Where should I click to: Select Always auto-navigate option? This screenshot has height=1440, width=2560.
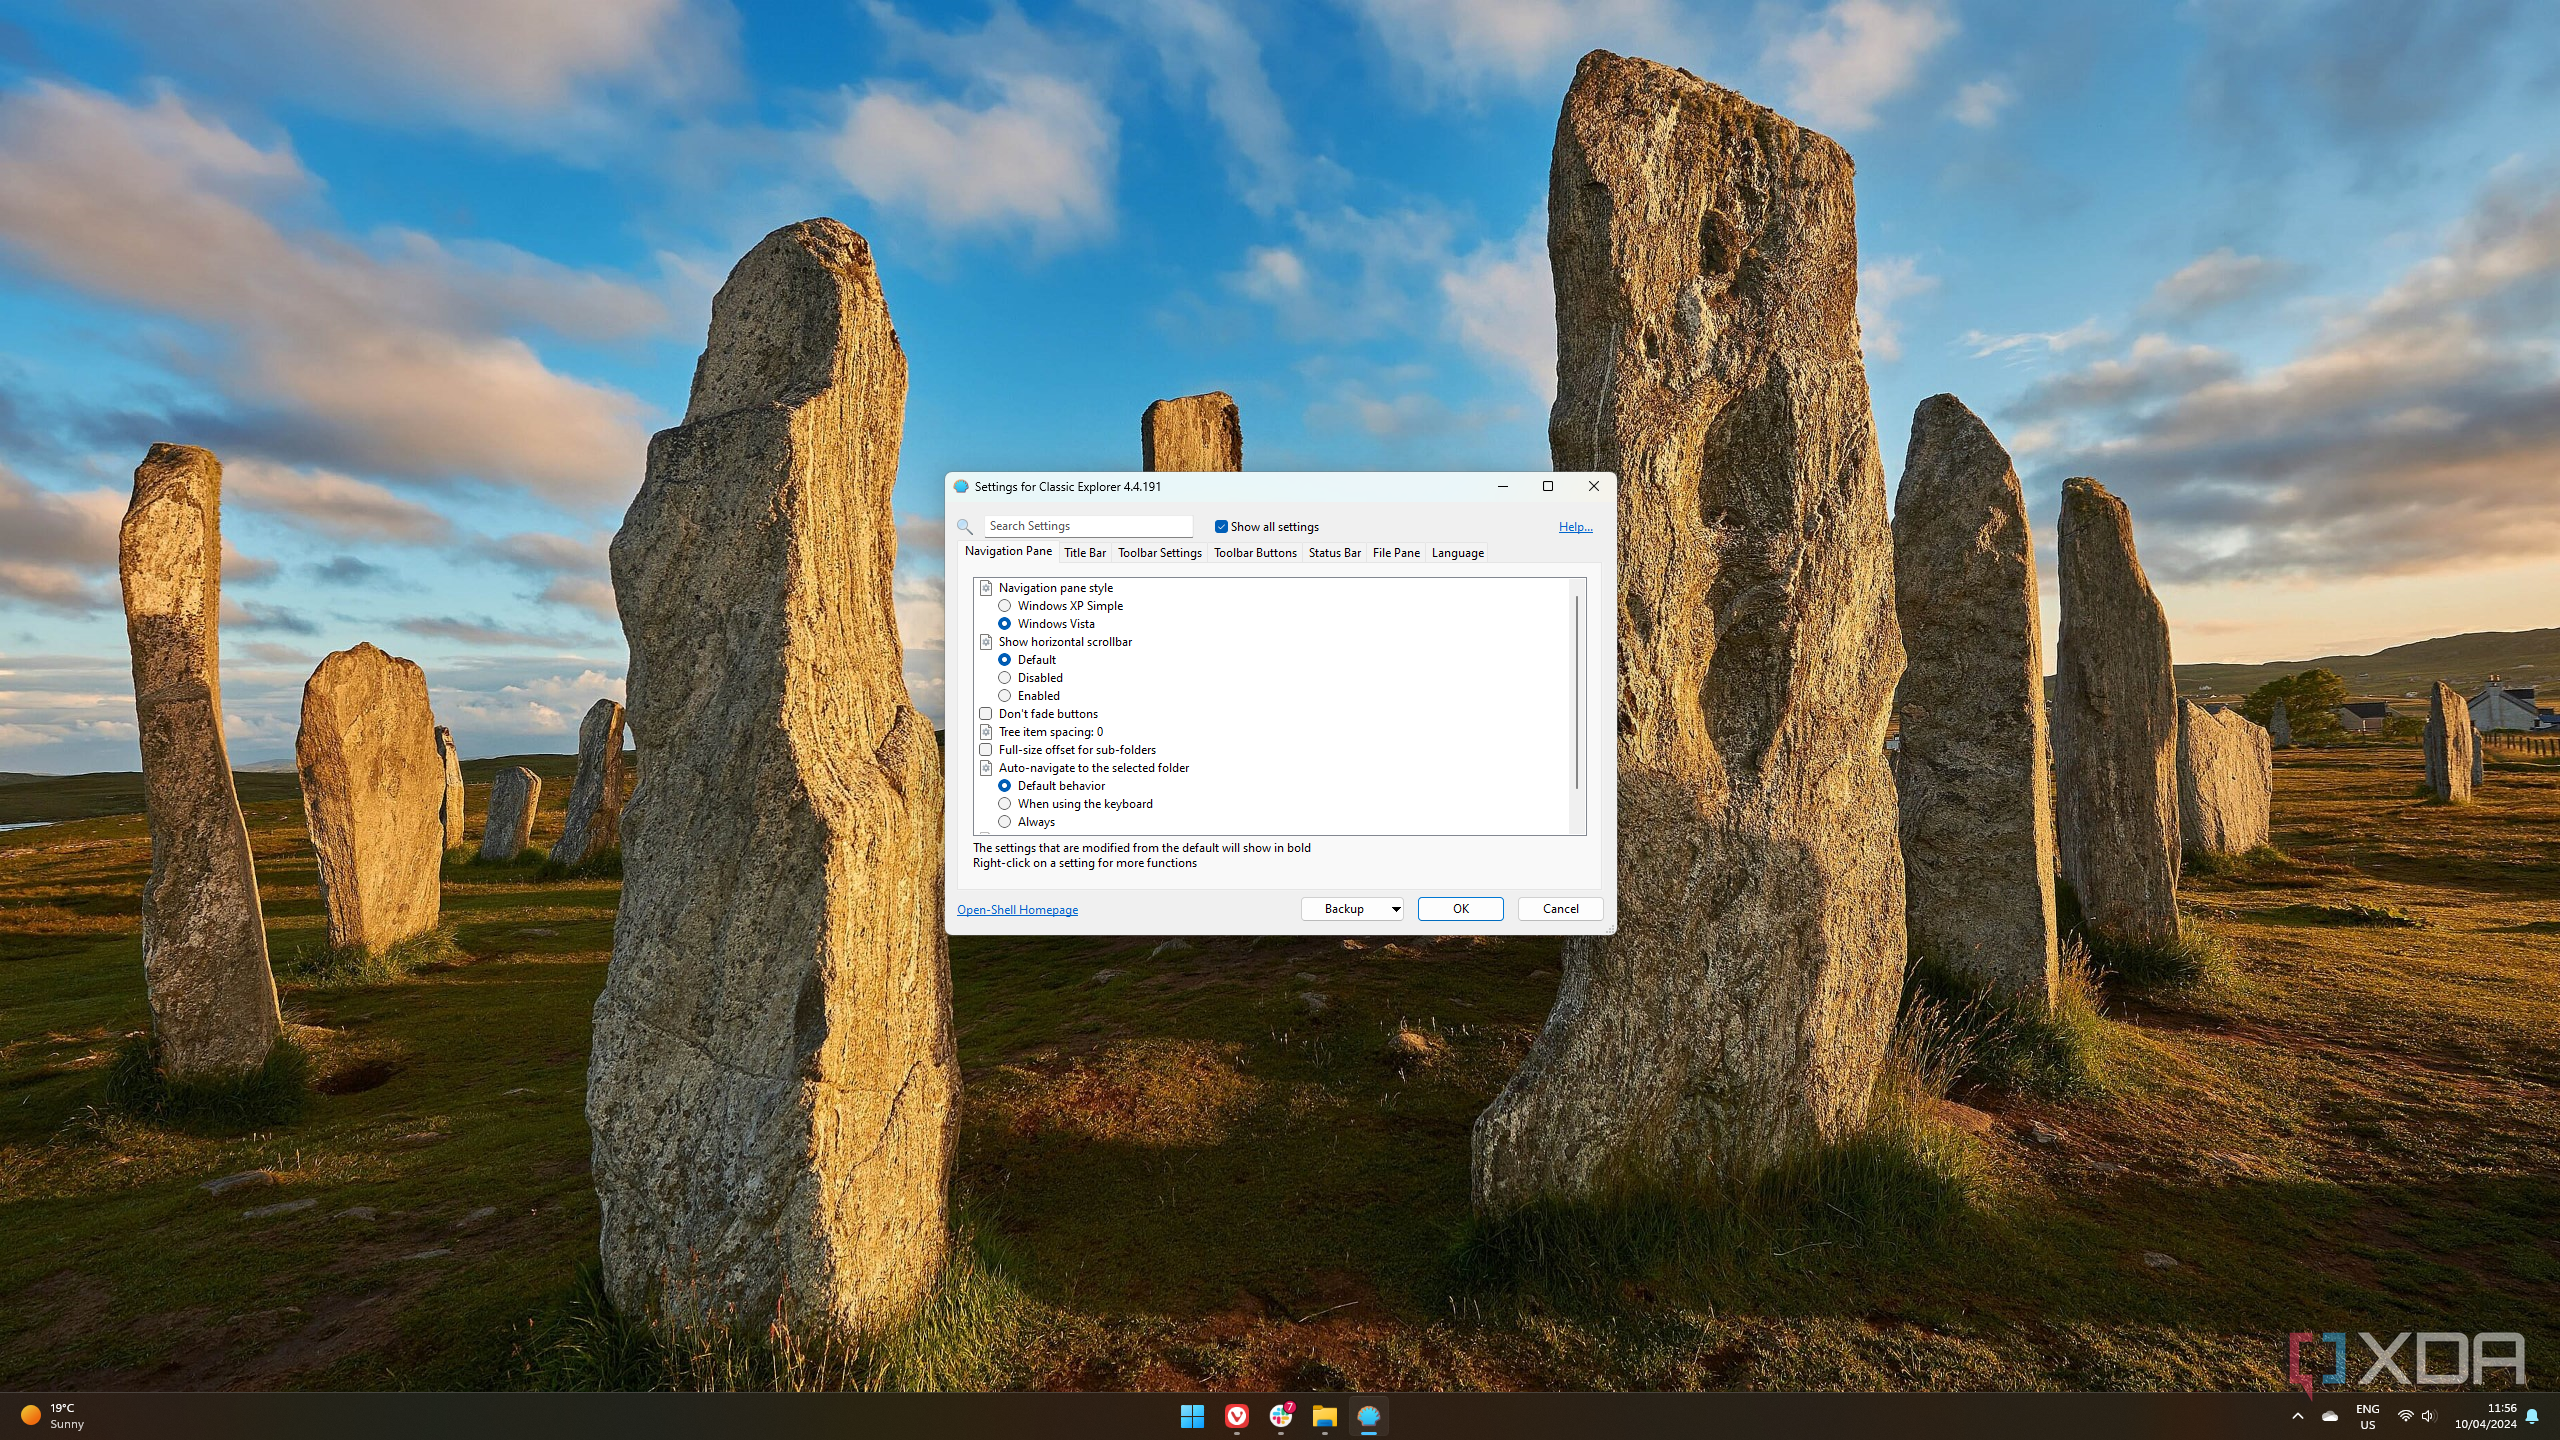tap(1005, 822)
